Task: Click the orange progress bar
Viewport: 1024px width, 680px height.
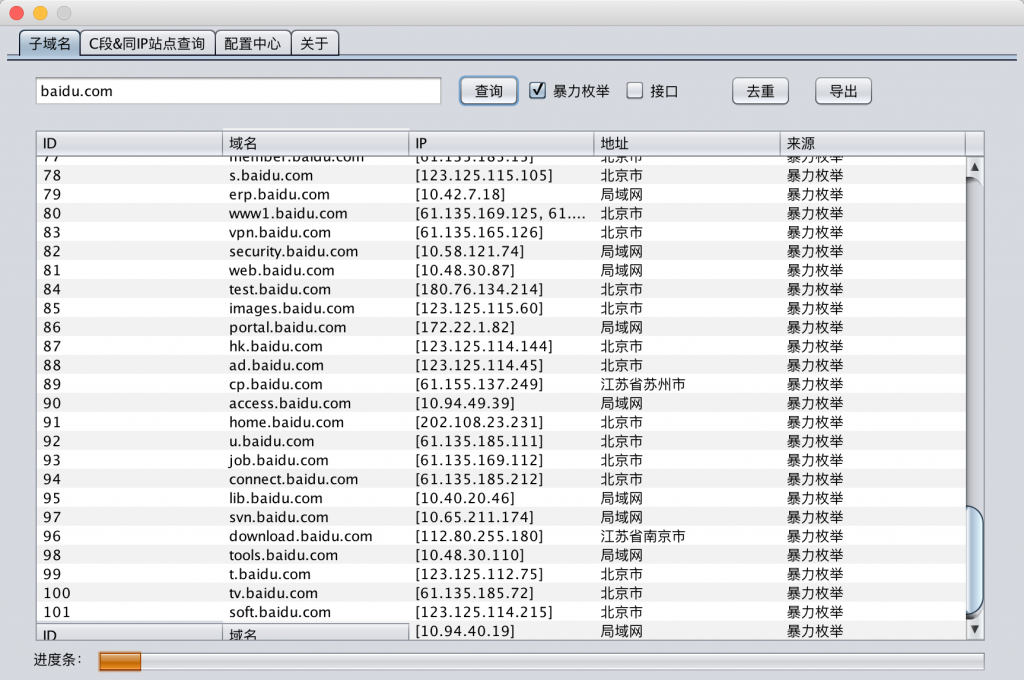Action: (x=120, y=661)
